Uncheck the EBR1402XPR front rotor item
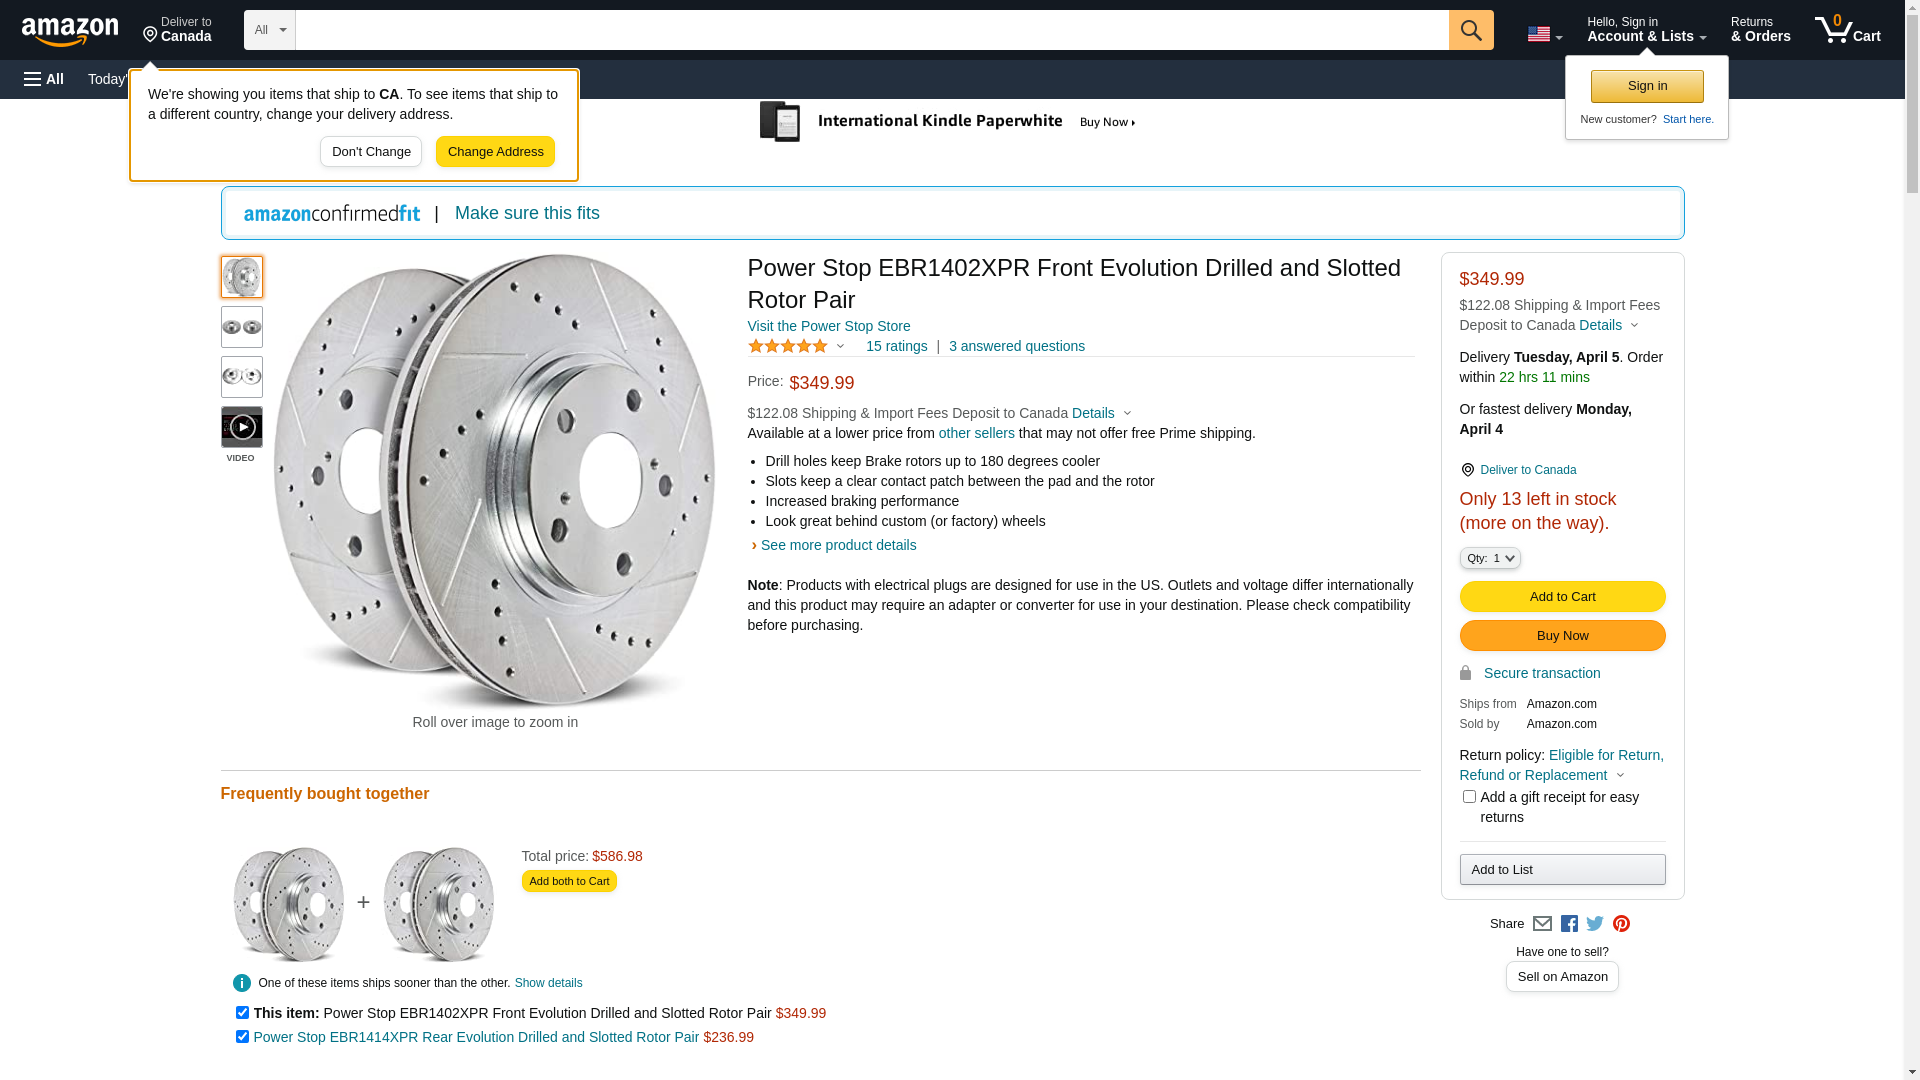The image size is (1920, 1080). (x=242, y=1013)
